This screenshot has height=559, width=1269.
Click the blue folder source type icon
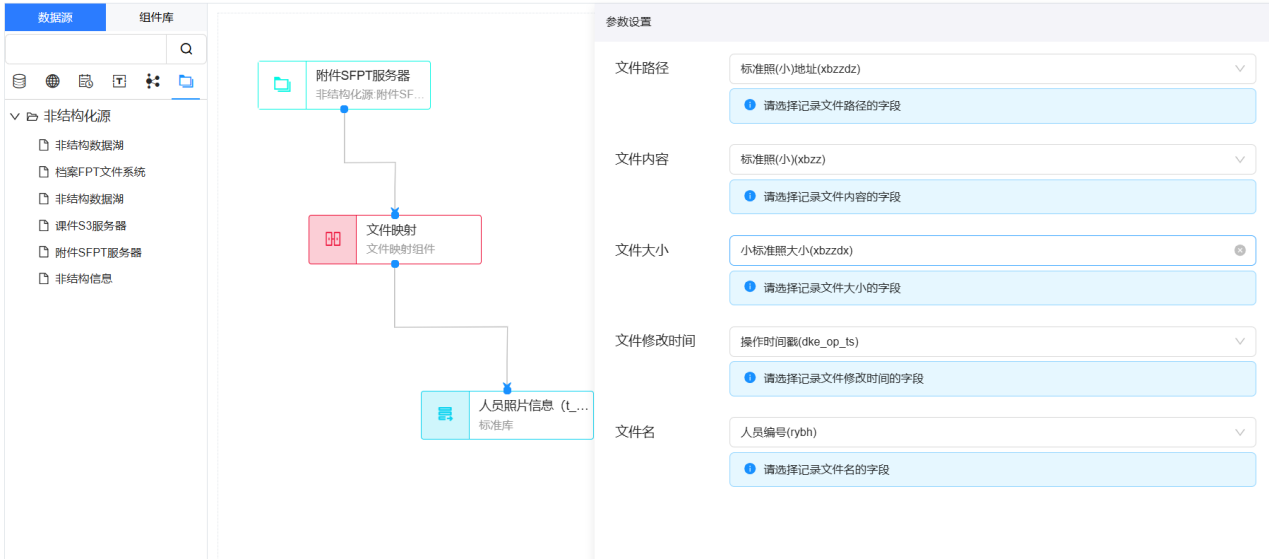tap(185, 81)
